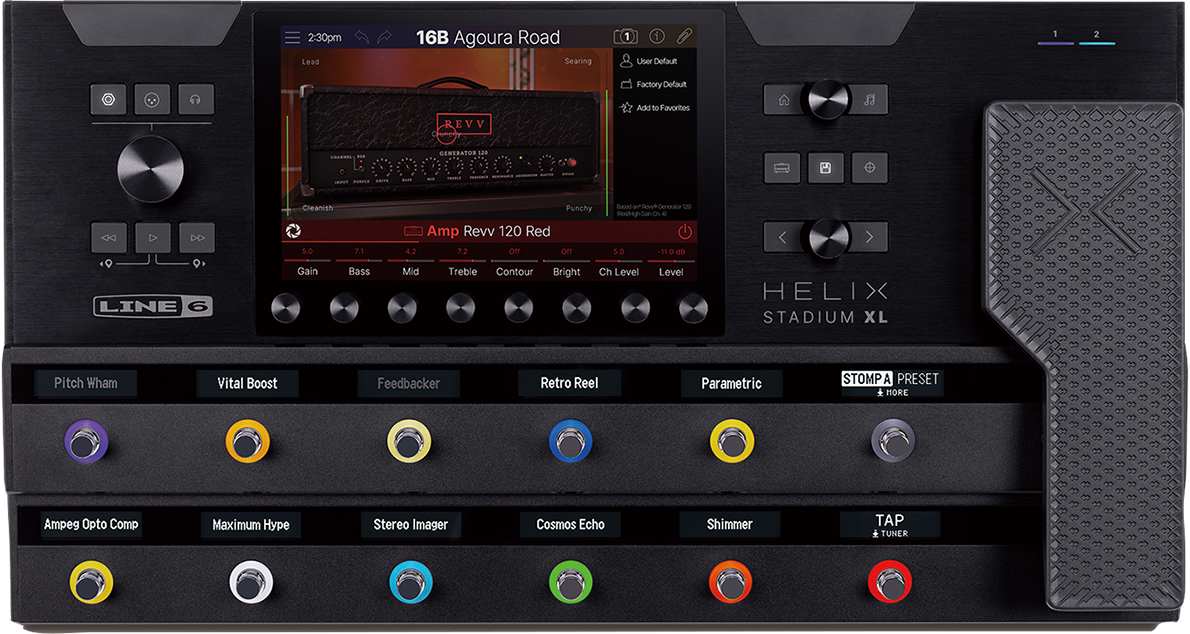Image resolution: width=1190 pixels, height=634 pixels.
Task: Push the hardware Home button
Action: pyautogui.click(x=784, y=99)
